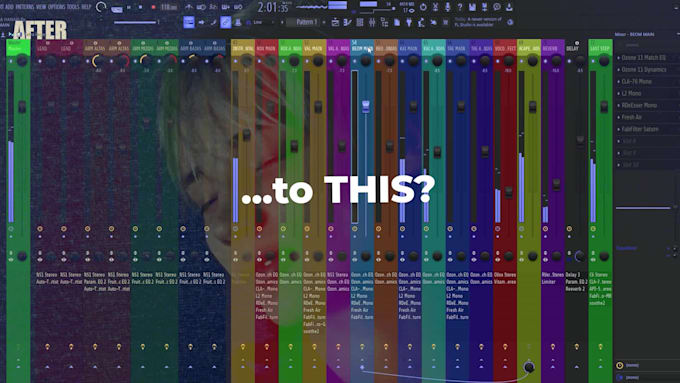Select the VAL MAIN mixer track
The width and height of the screenshot is (680, 383).
coord(314,48)
